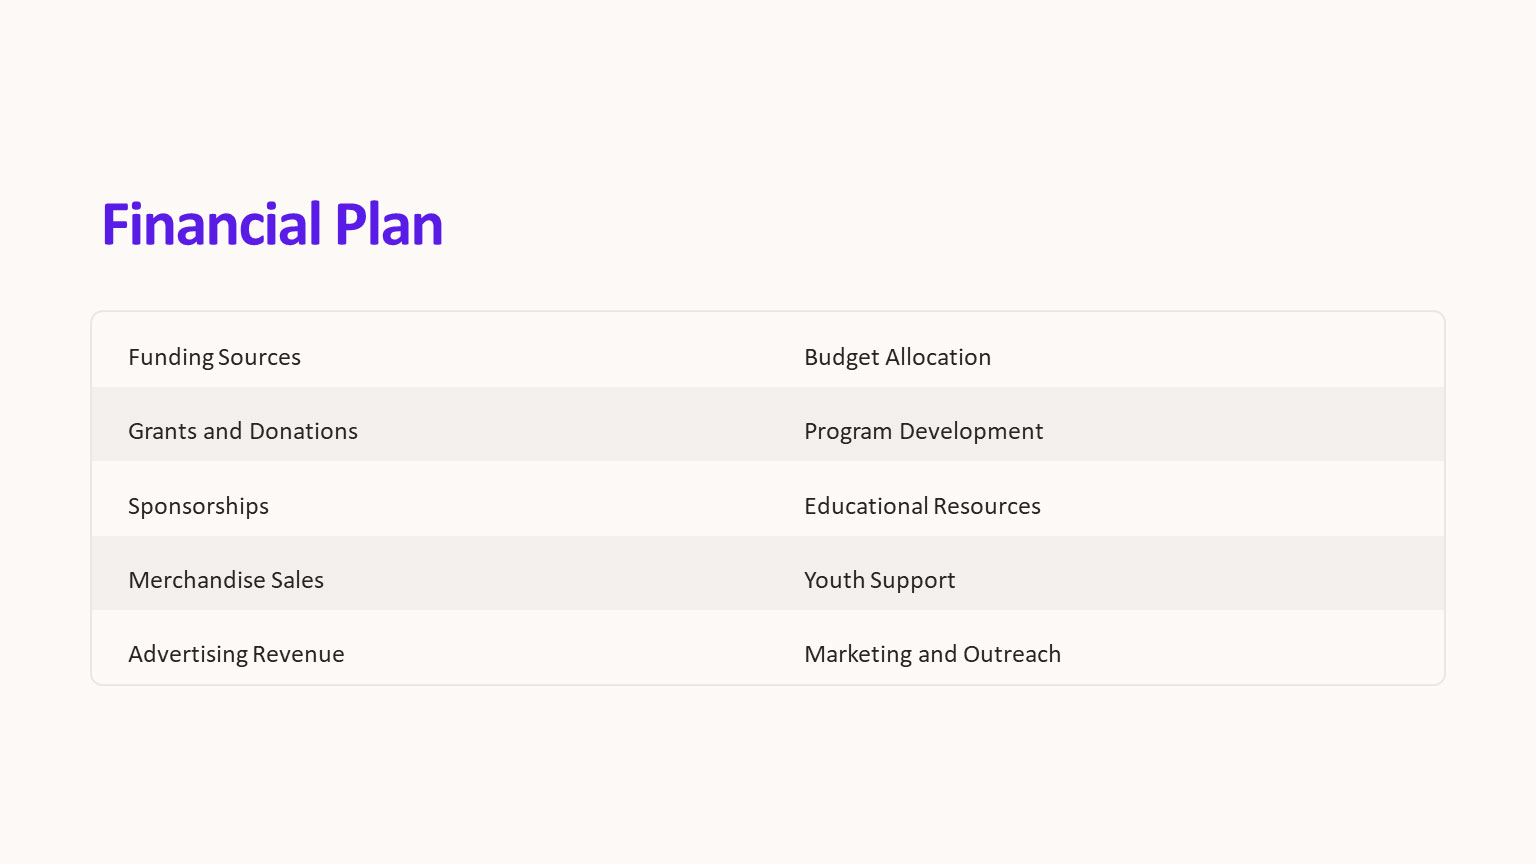
Task: Click the word Financial in title
Action: [x=211, y=225]
